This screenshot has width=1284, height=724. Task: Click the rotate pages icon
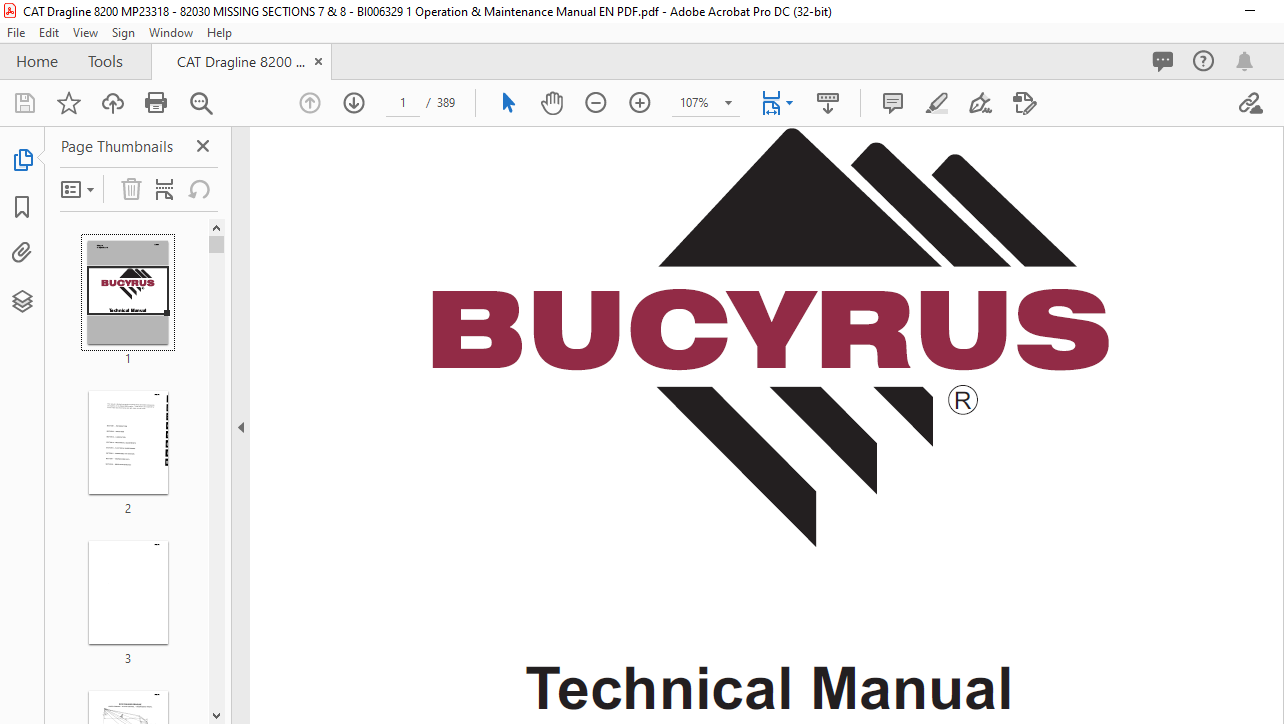pyautogui.click(x=199, y=189)
